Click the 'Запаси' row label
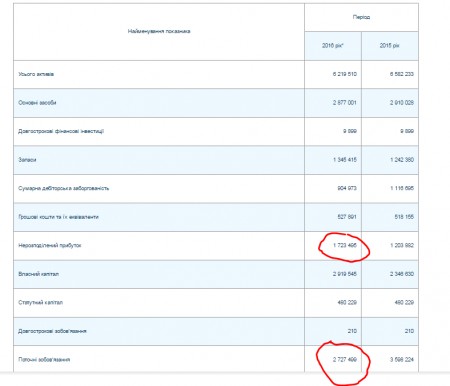This screenshot has width=450, height=386. 27,160
